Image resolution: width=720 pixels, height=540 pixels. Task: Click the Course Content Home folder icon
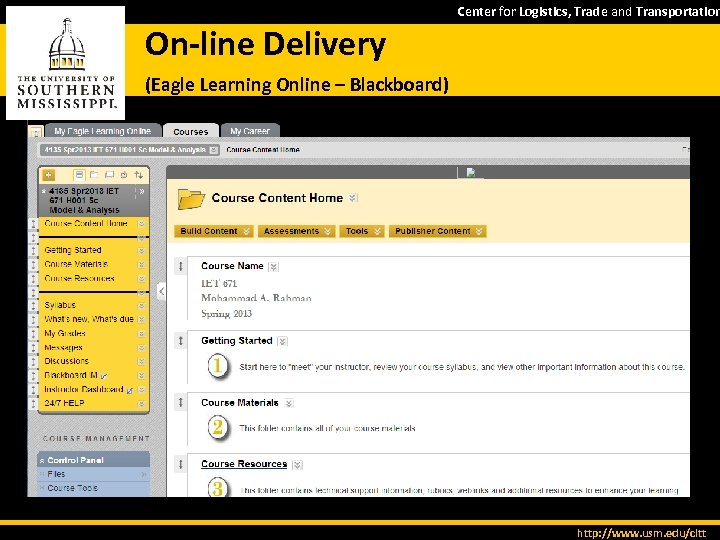(191, 199)
